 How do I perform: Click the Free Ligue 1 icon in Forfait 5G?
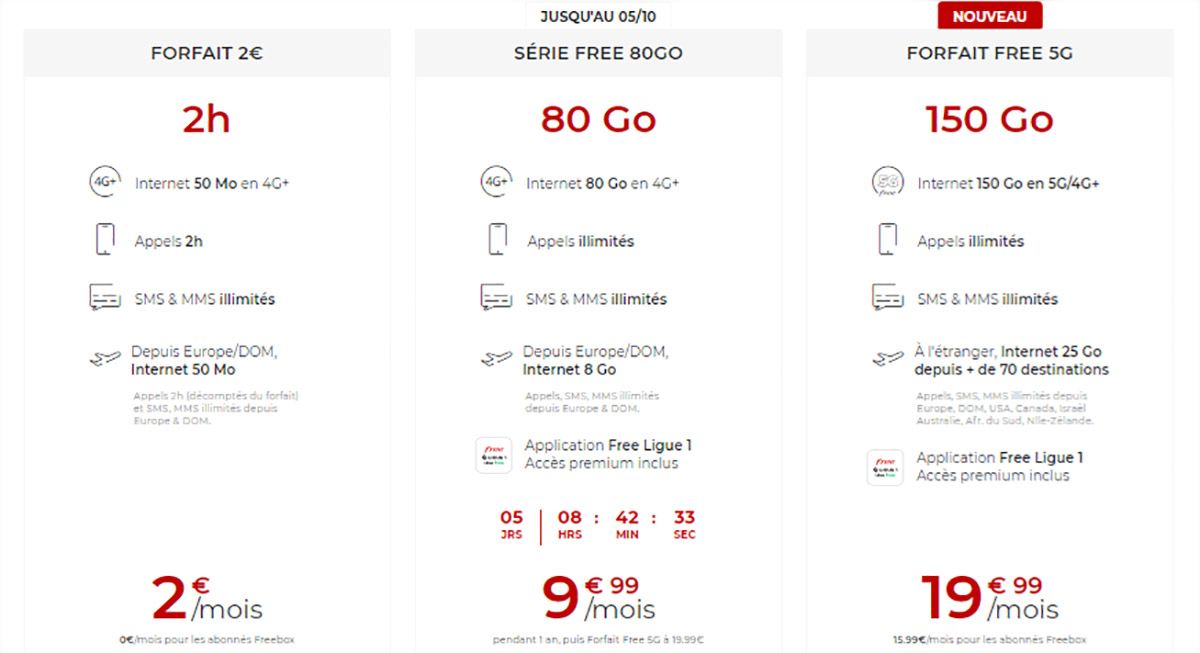(x=885, y=467)
